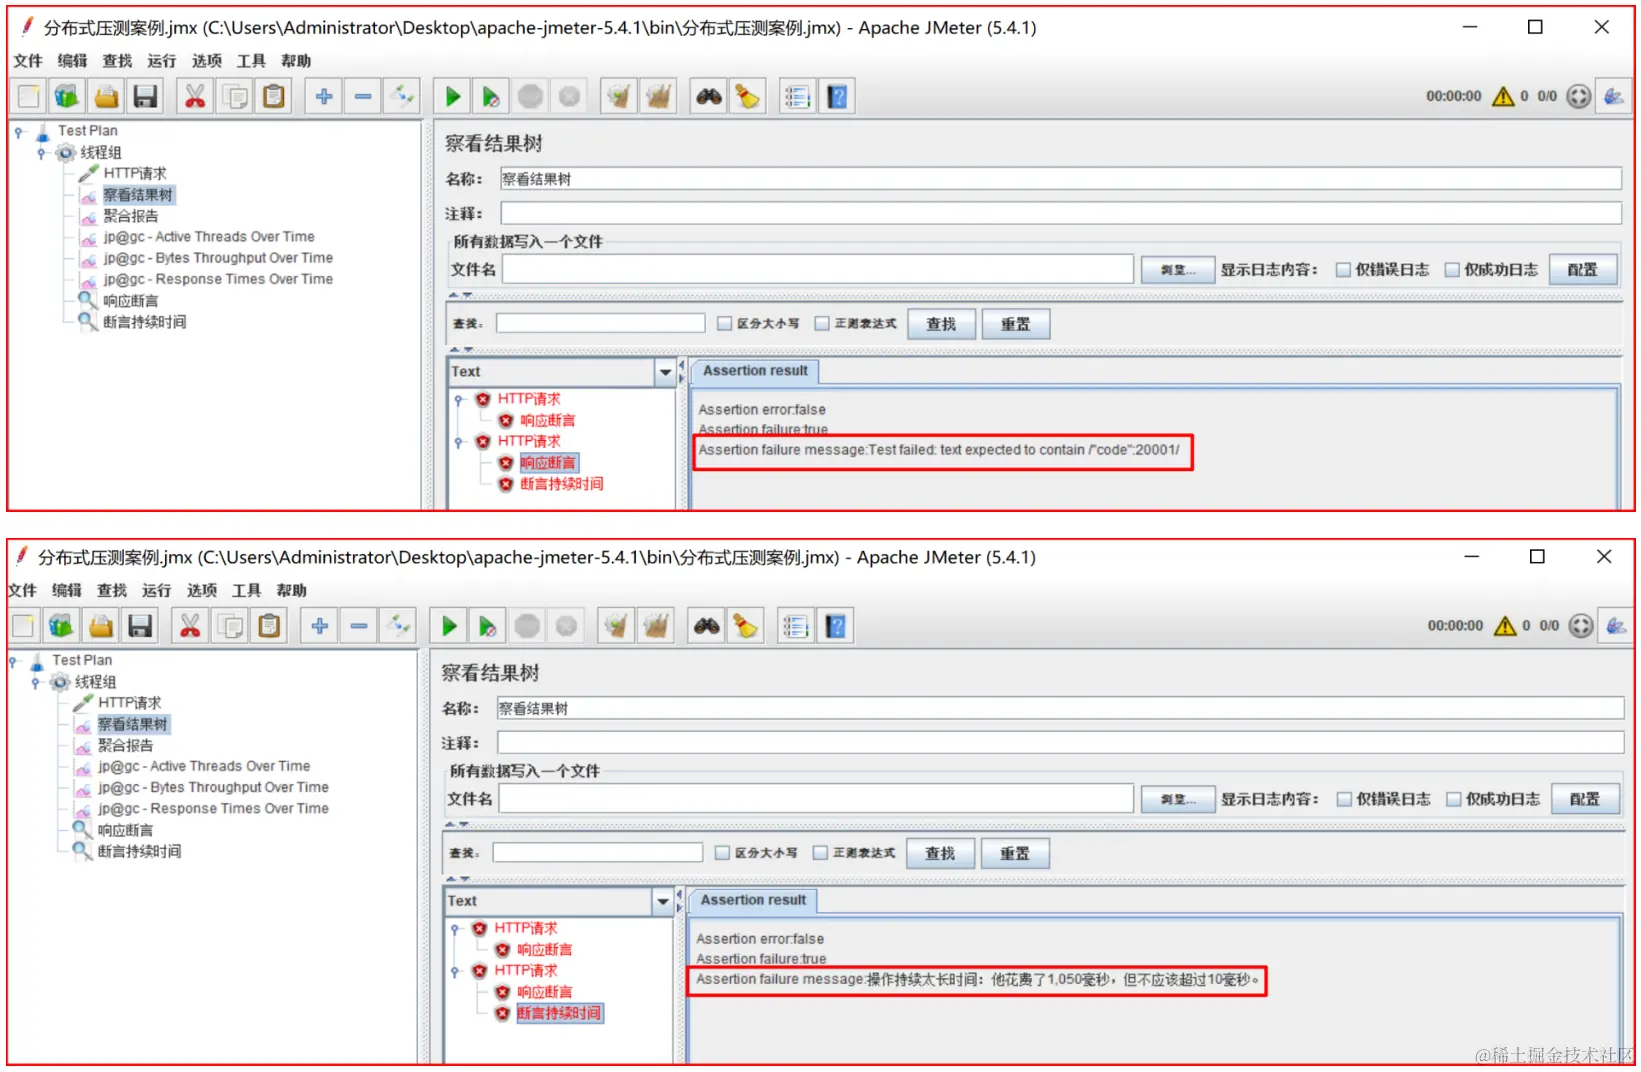Enable 仅错误日志 checkbox in top window
Viewport: 1641px width, 1072px height.
pyautogui.click(x=1343, y=270)
